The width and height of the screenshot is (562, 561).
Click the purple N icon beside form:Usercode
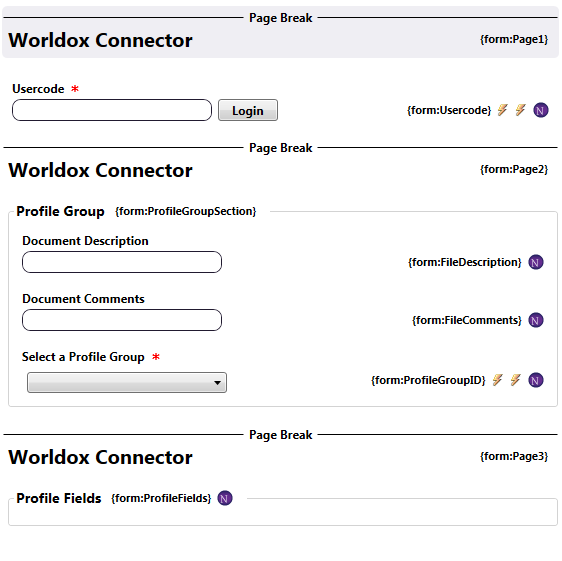(x=540, y=110)
